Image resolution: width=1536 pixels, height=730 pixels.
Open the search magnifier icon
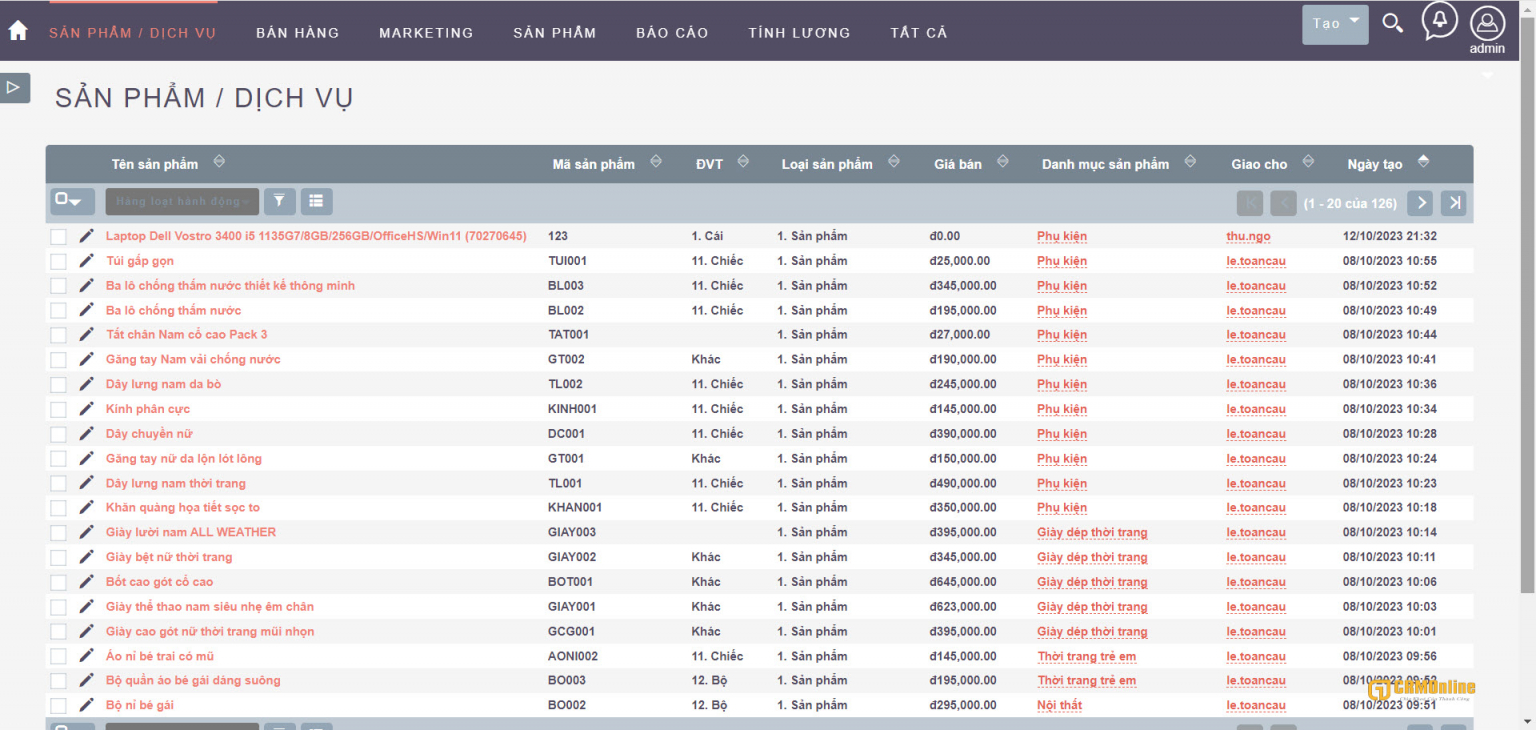tap(1392, 23)
